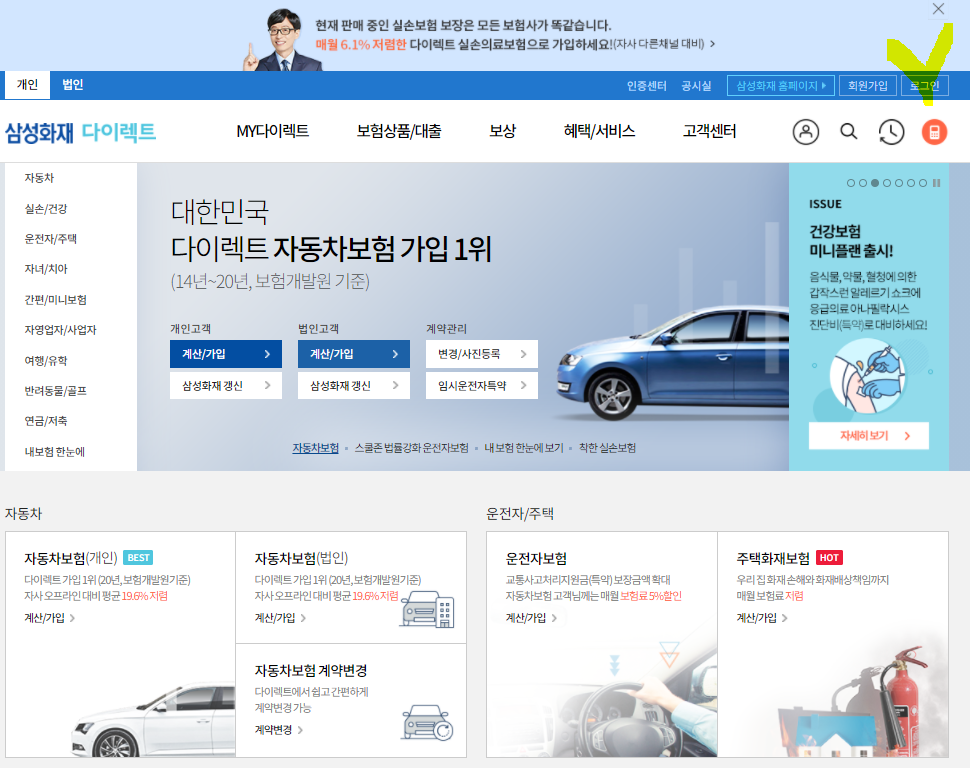Open the 공시실 link

[x=696, y=86]
